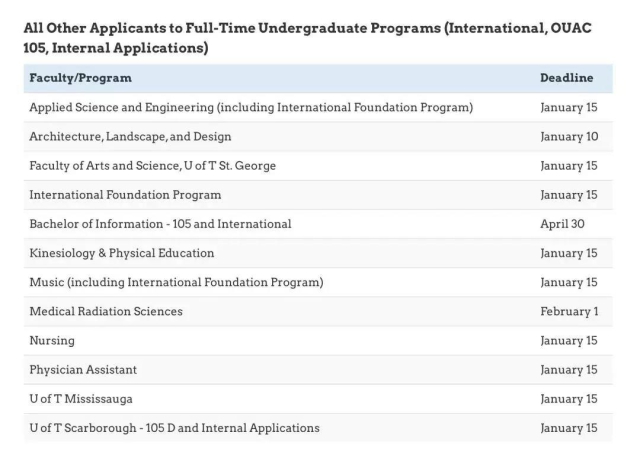The image size is (640, 455).
Task: Click the 'International Foundation Program' row text
Action: [x=125, y=195]
